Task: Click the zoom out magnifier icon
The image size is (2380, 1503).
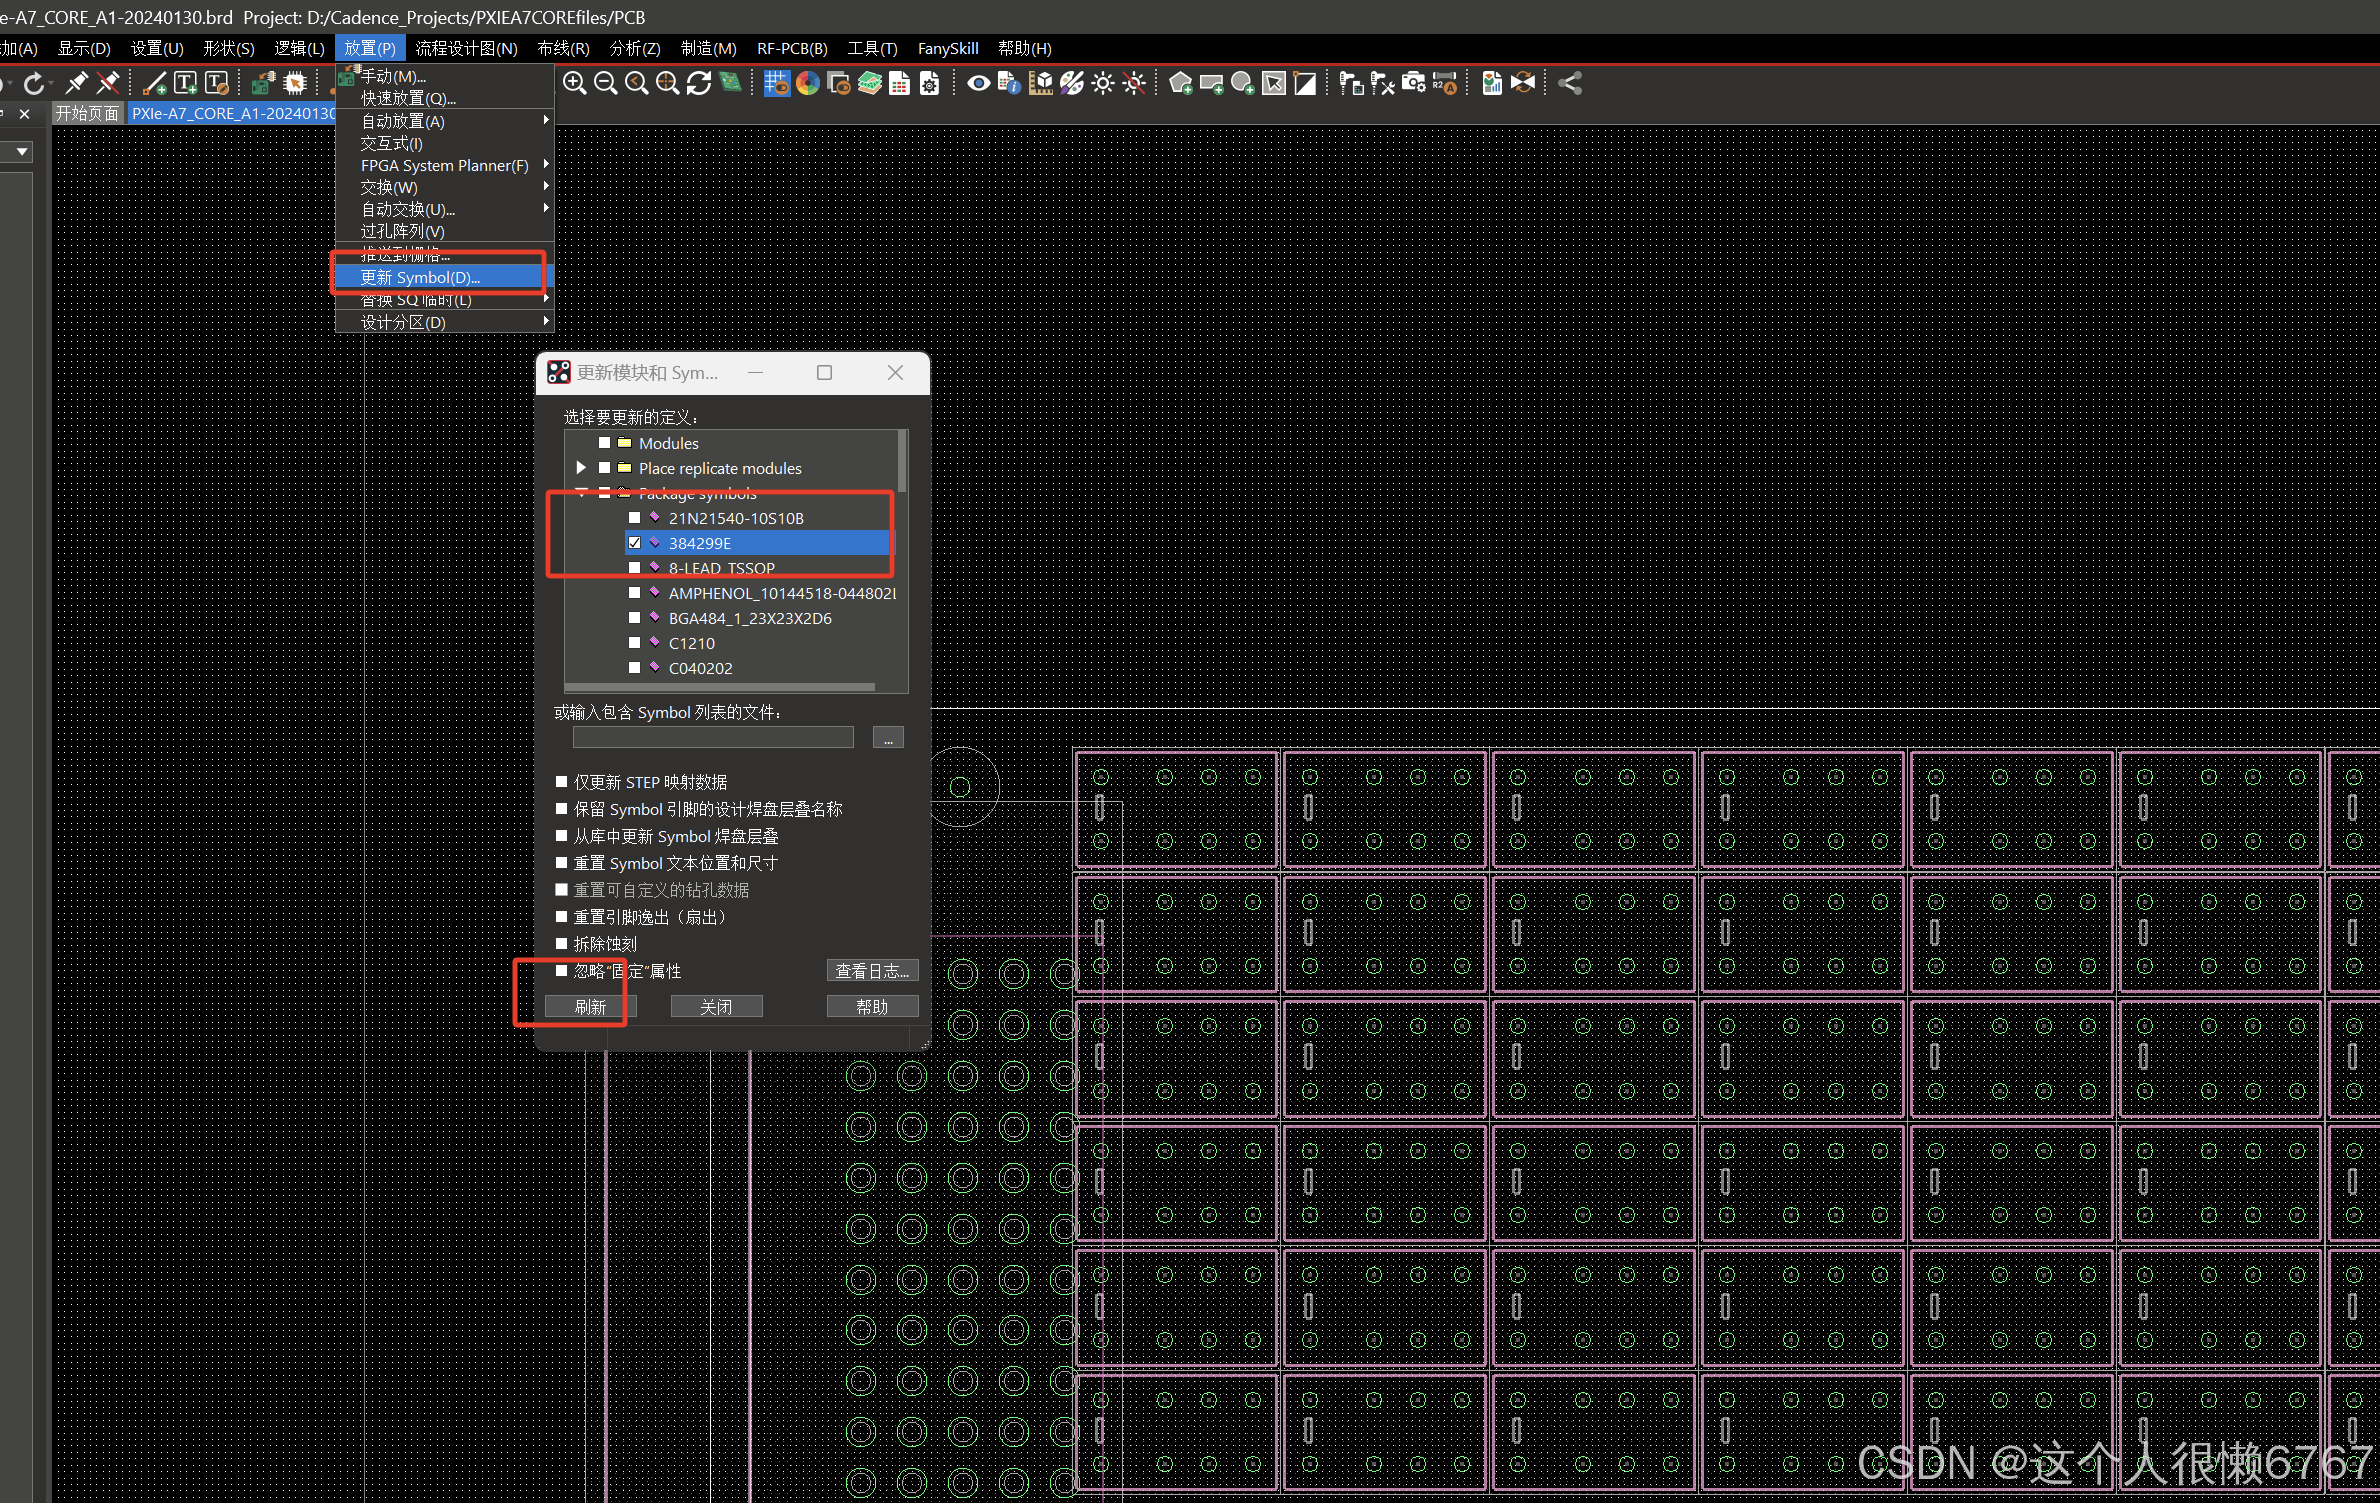Action: coord(605,84)
